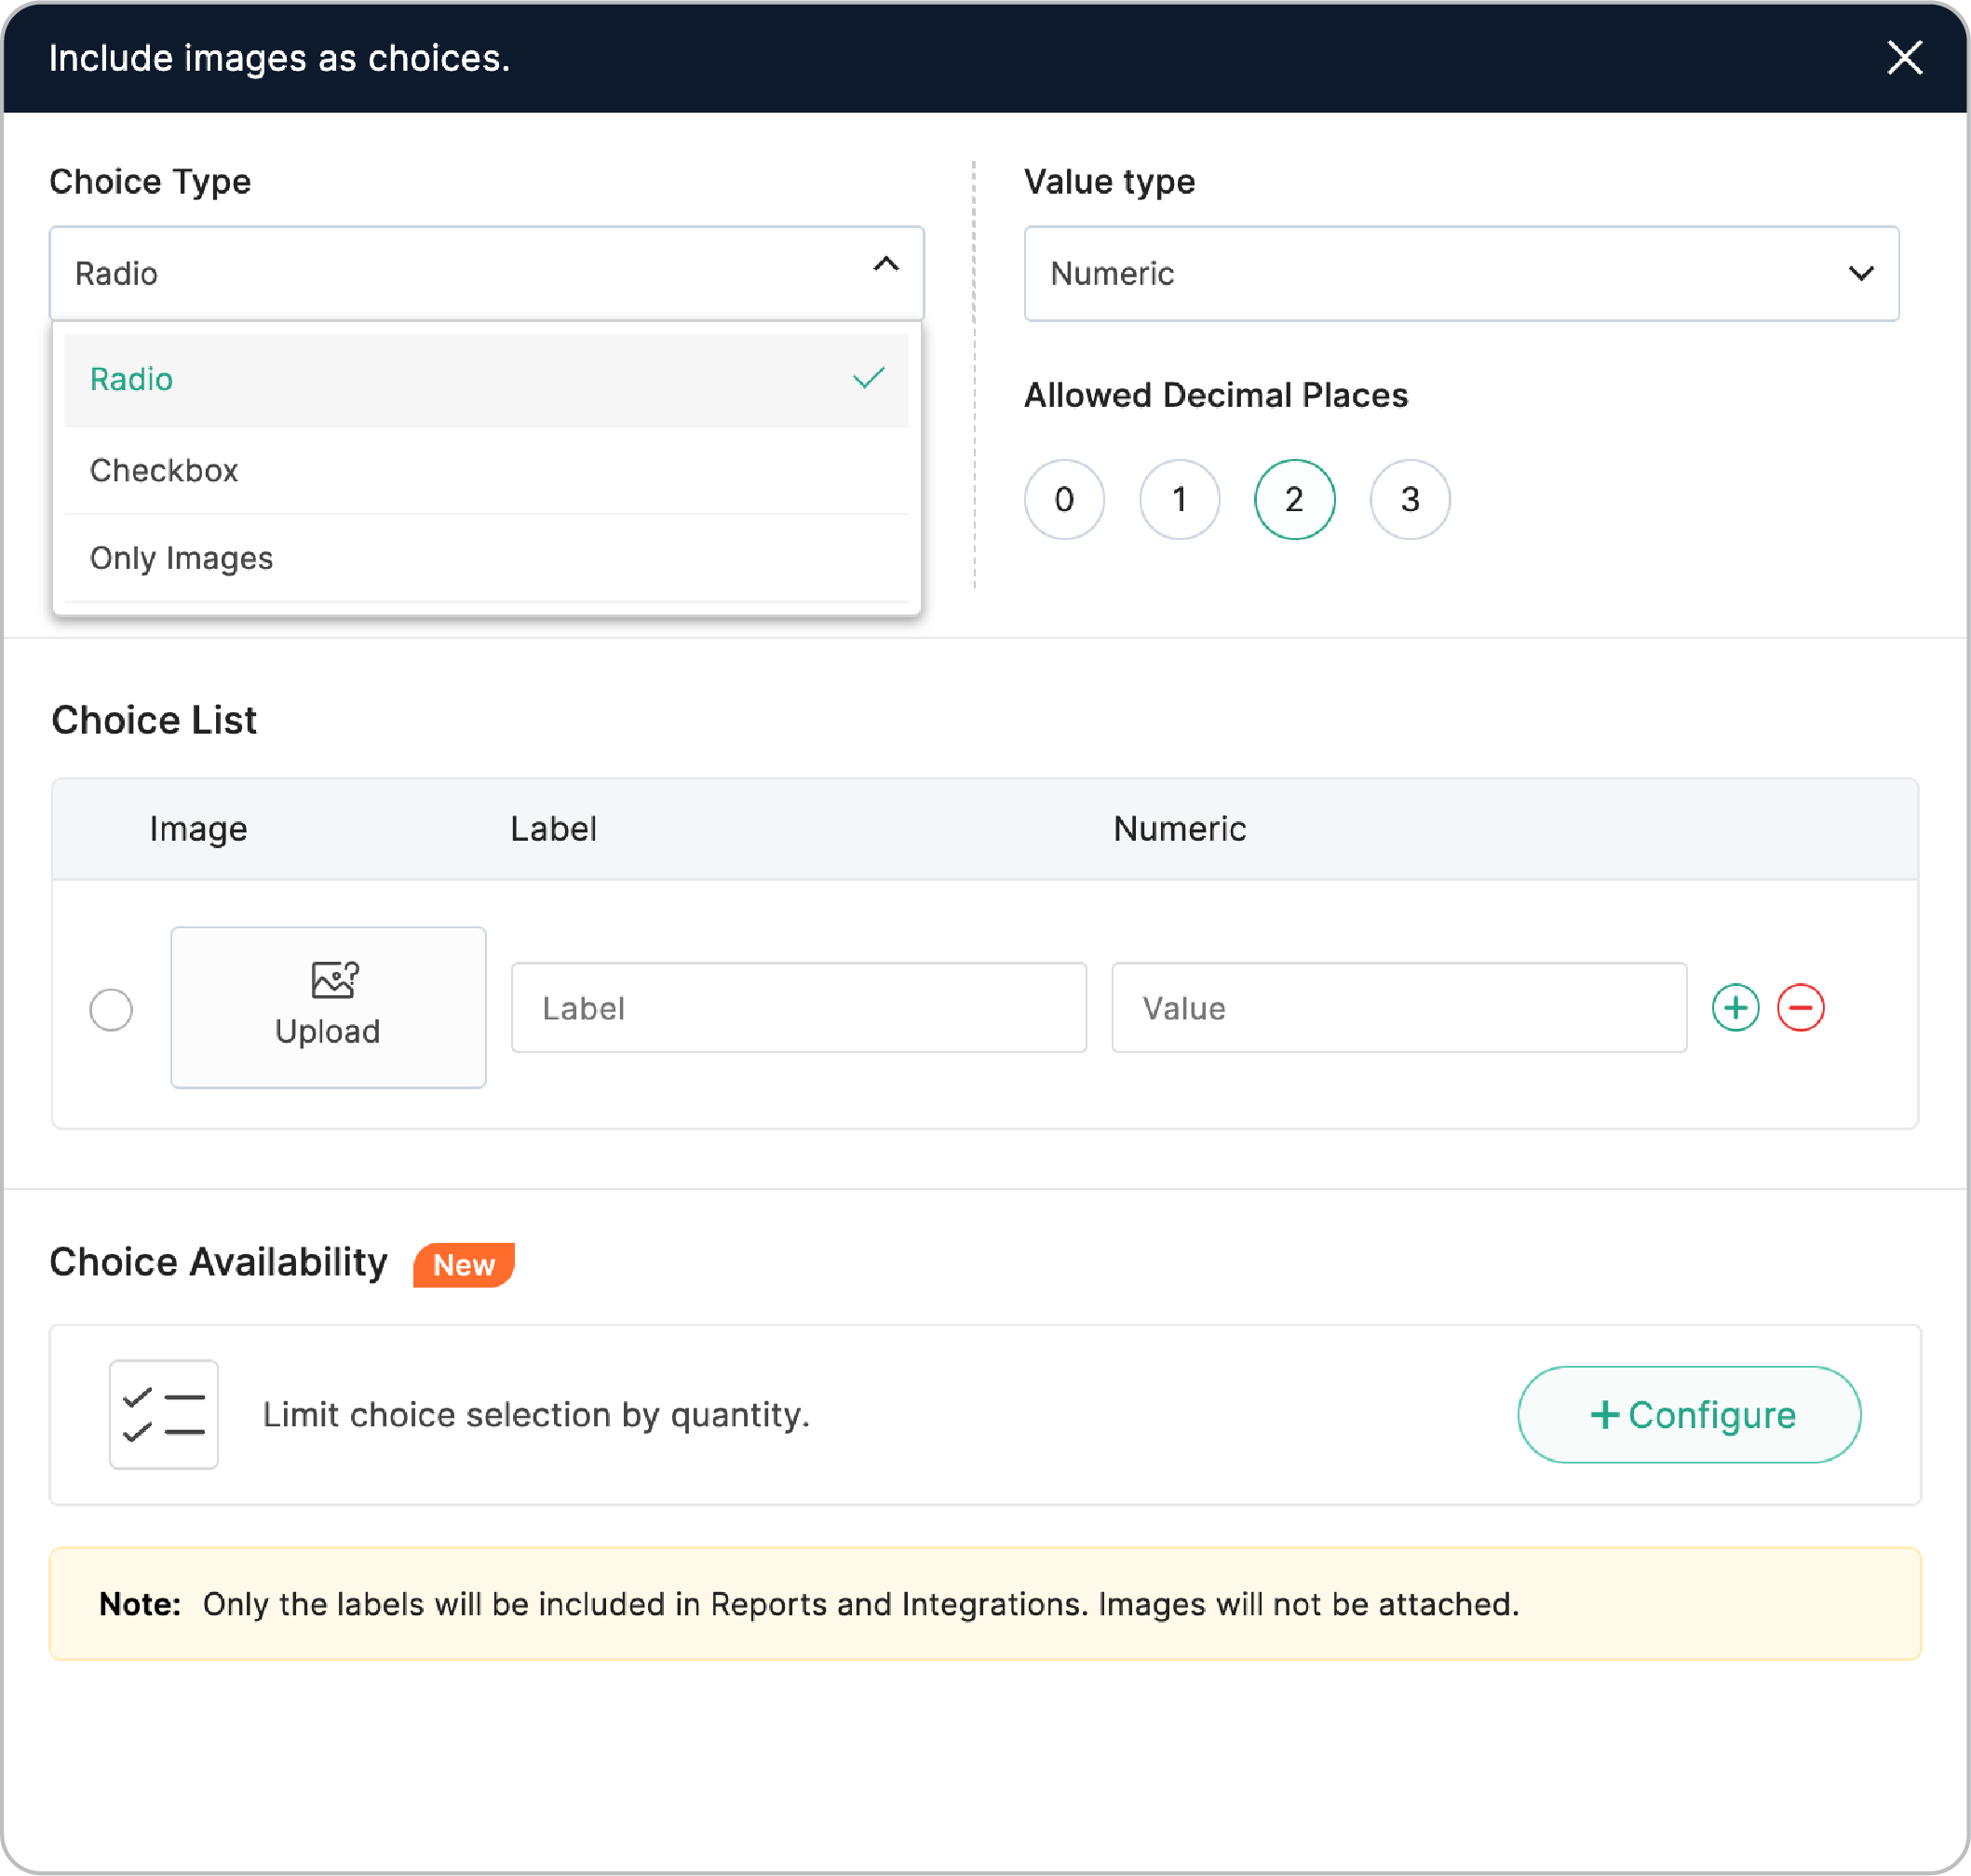The height and width of the screenshot is (1876, 1971).
Task: Close the image choices dialog
Action: click(1904, 58)
